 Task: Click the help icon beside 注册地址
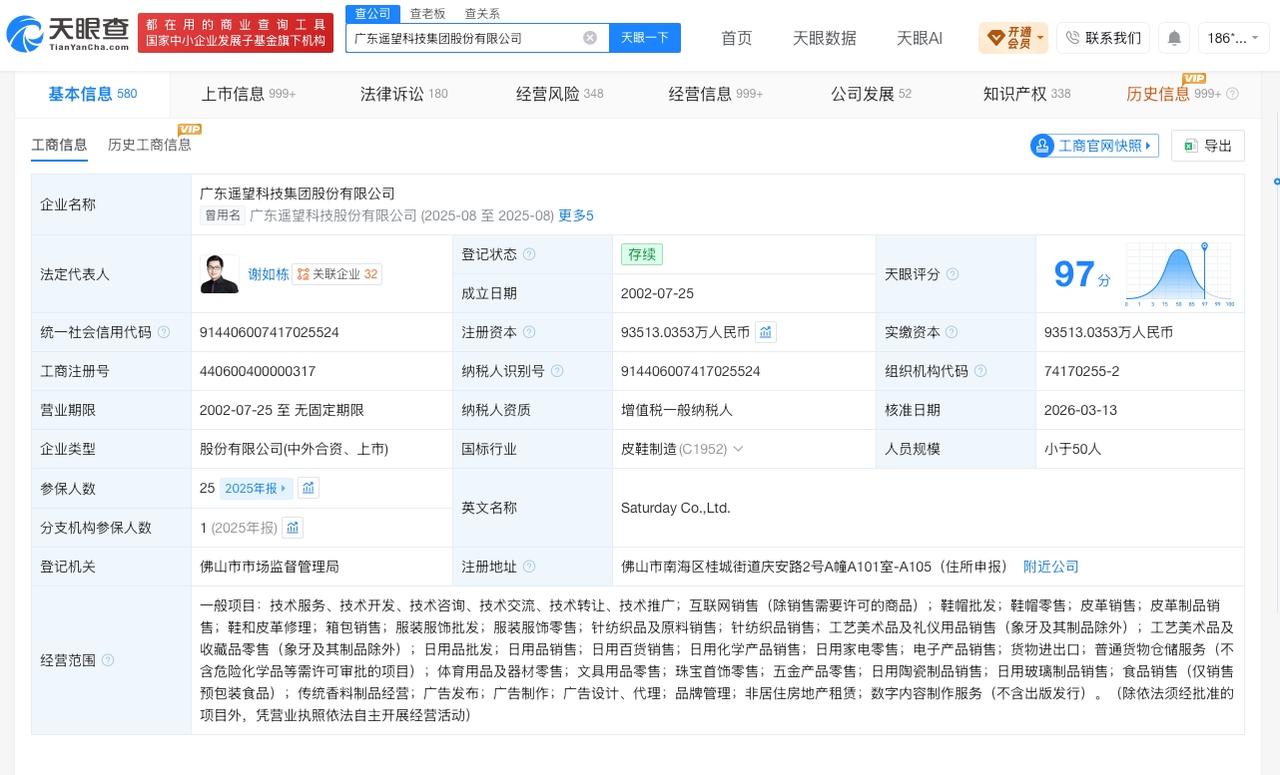click(529, 567)
